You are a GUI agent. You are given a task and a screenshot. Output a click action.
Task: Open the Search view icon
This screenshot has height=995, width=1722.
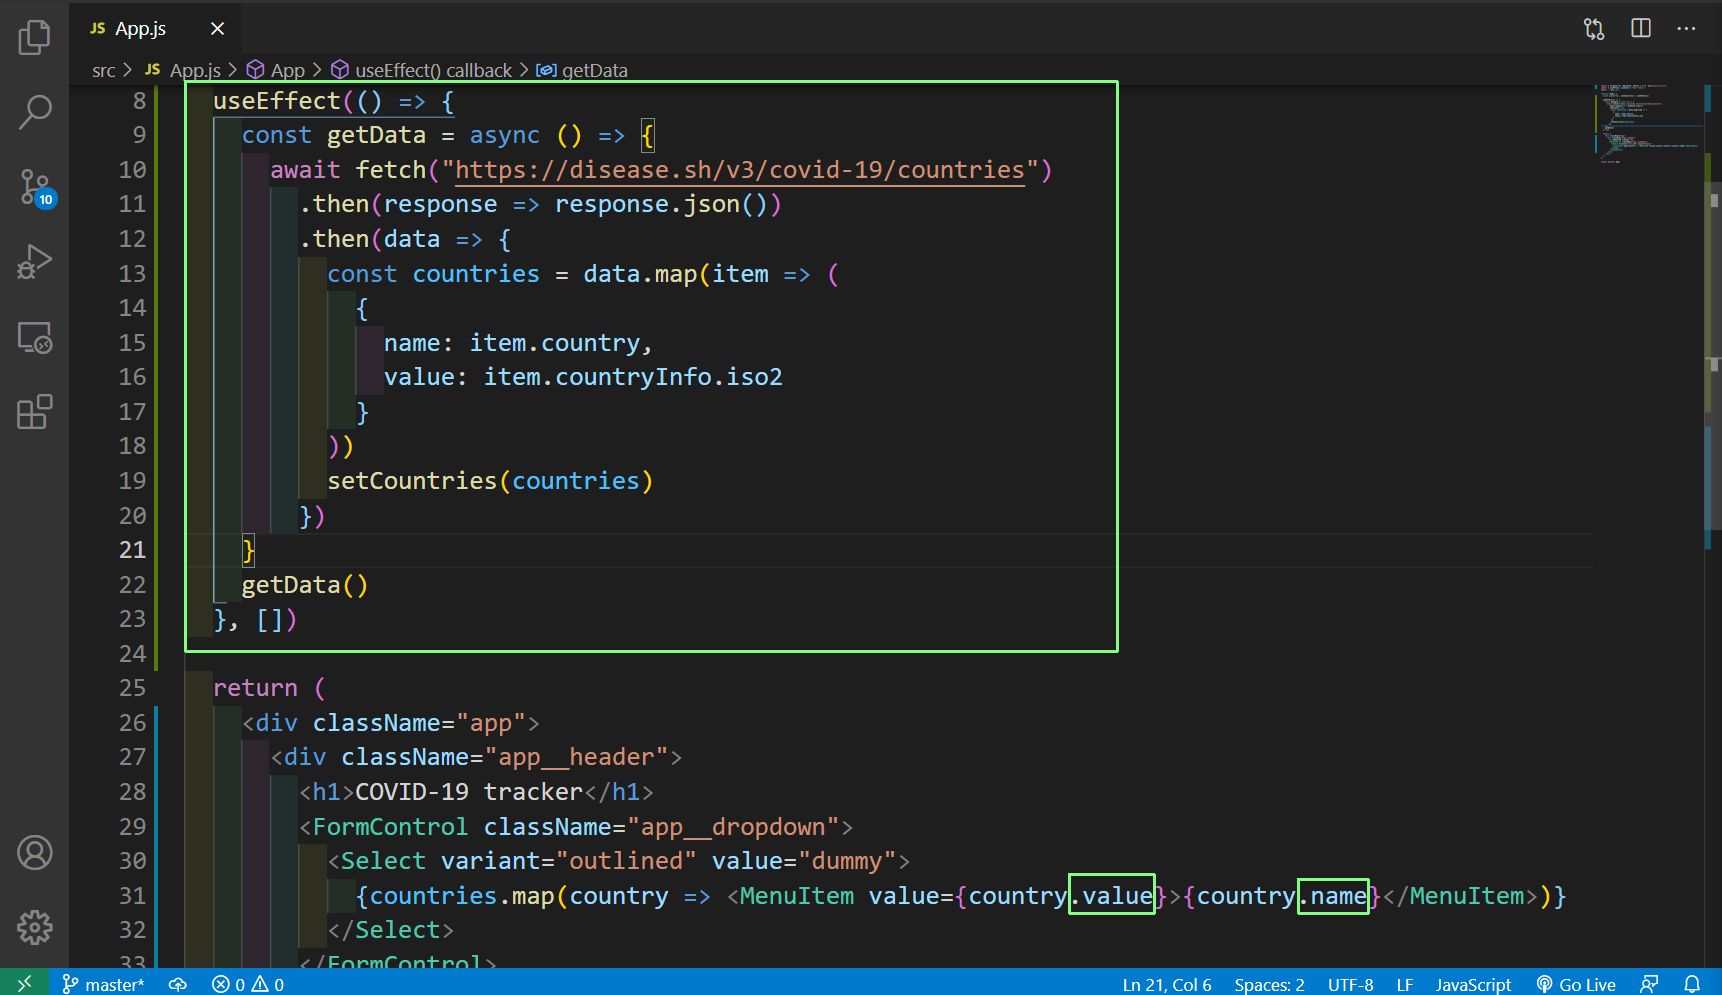point(34,112)
